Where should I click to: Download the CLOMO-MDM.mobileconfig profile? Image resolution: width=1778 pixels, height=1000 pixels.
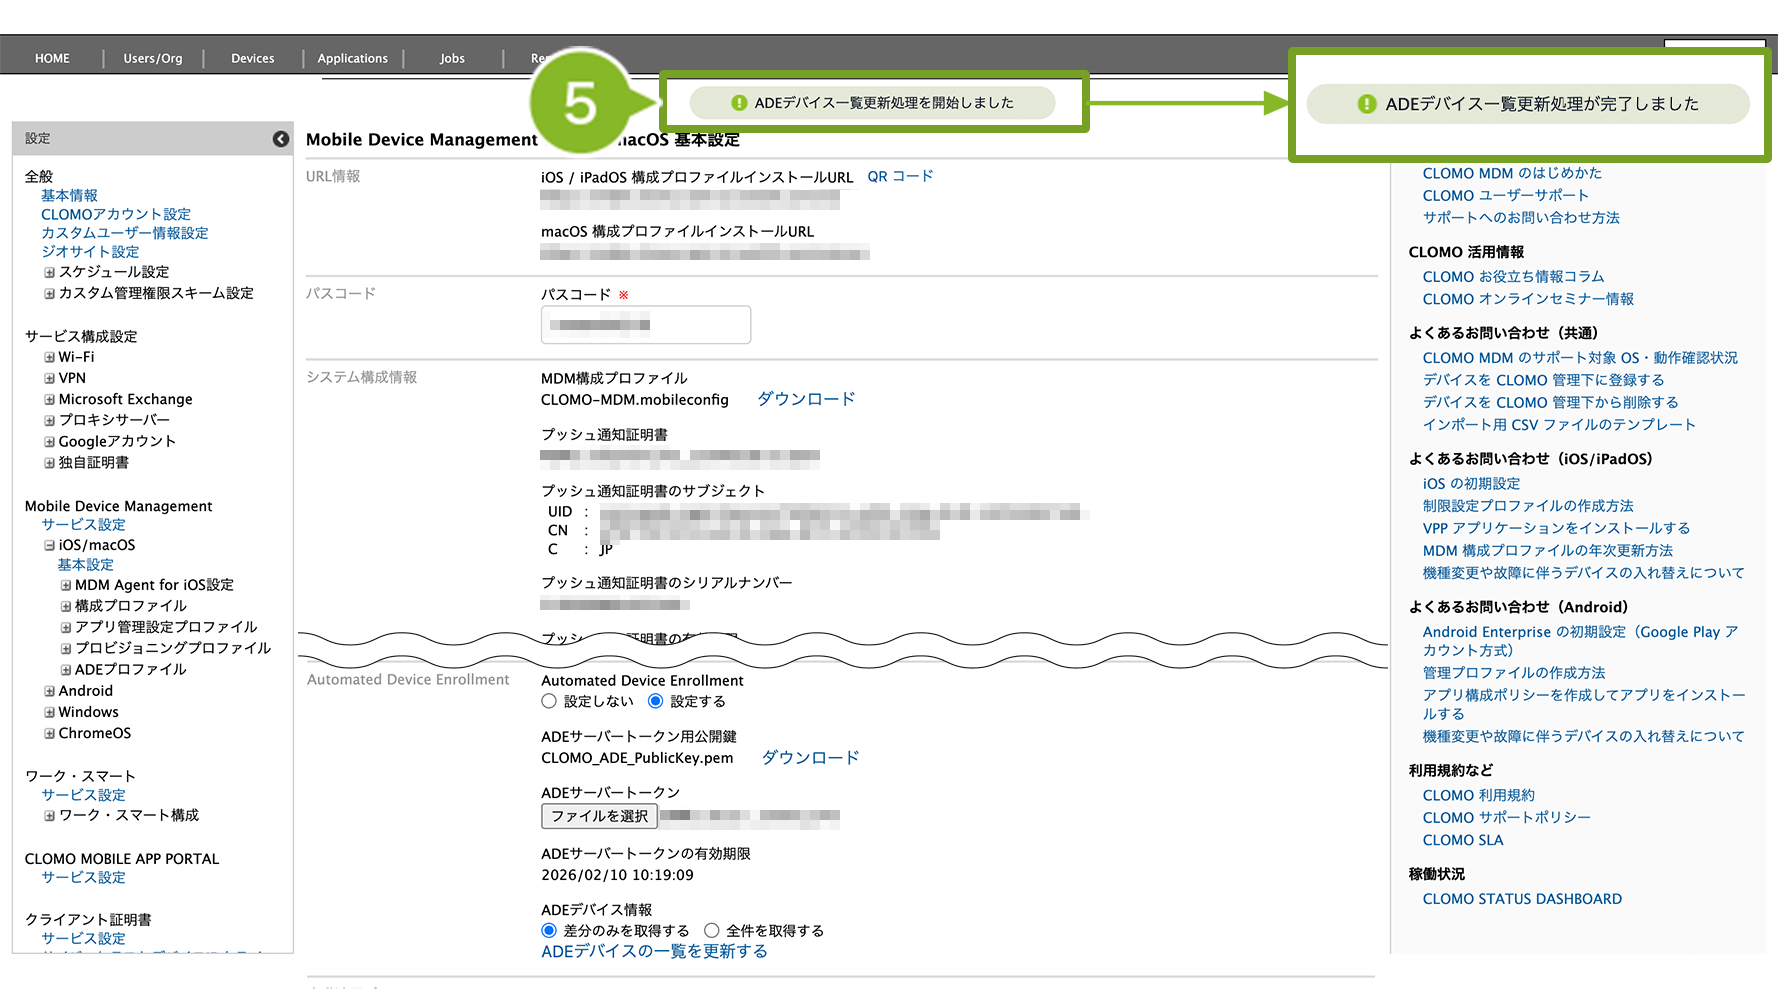(x=805, y=399)
